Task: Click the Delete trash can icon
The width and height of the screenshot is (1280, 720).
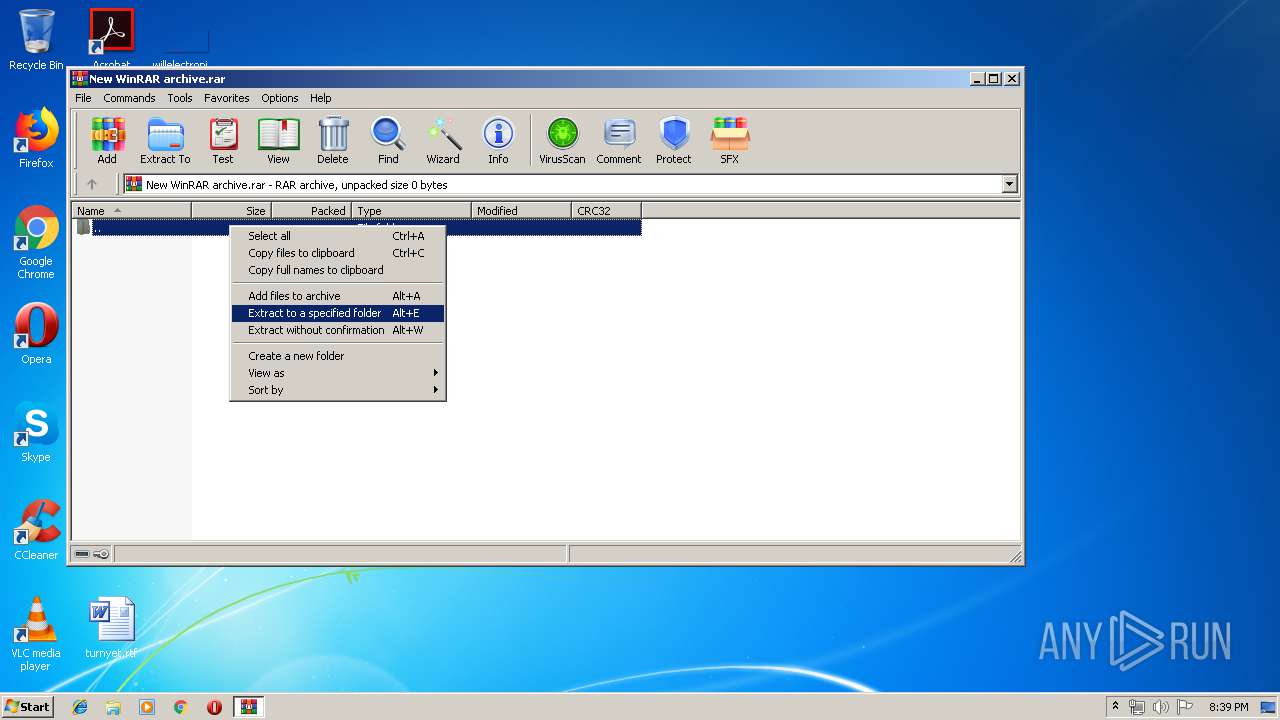Action: [333, 140]
